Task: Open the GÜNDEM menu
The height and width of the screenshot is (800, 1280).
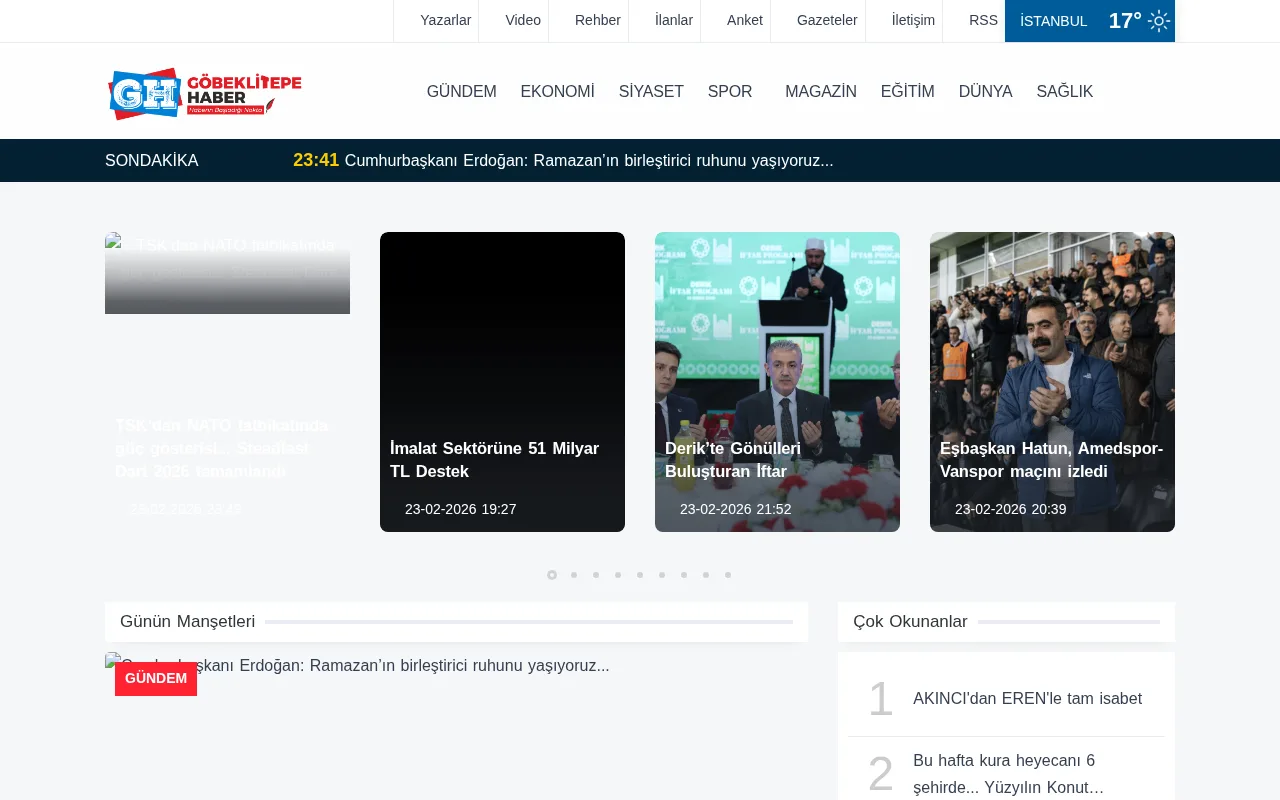Action: click(461, 91)
